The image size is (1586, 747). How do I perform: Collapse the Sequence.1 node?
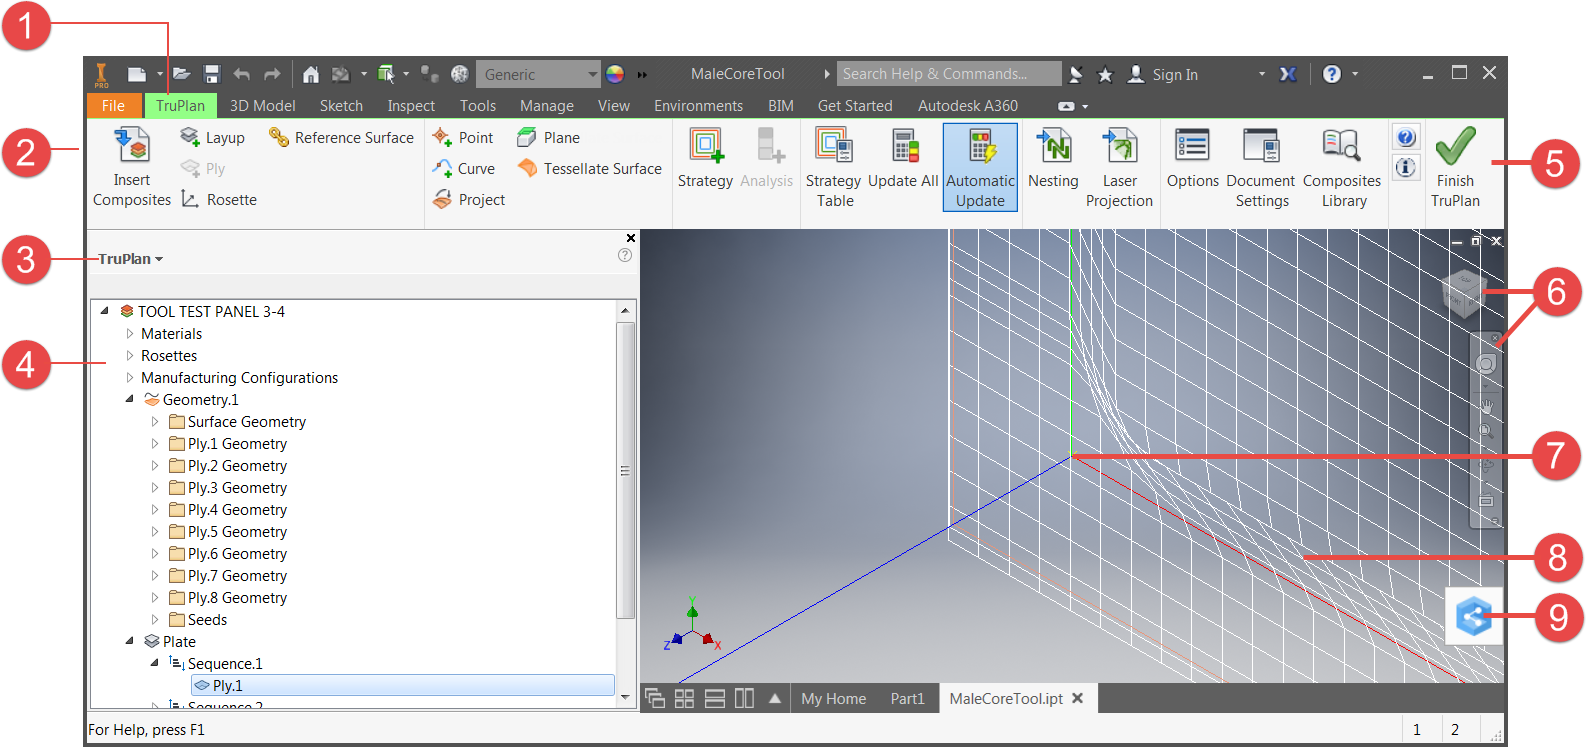(x=155, y=663)
